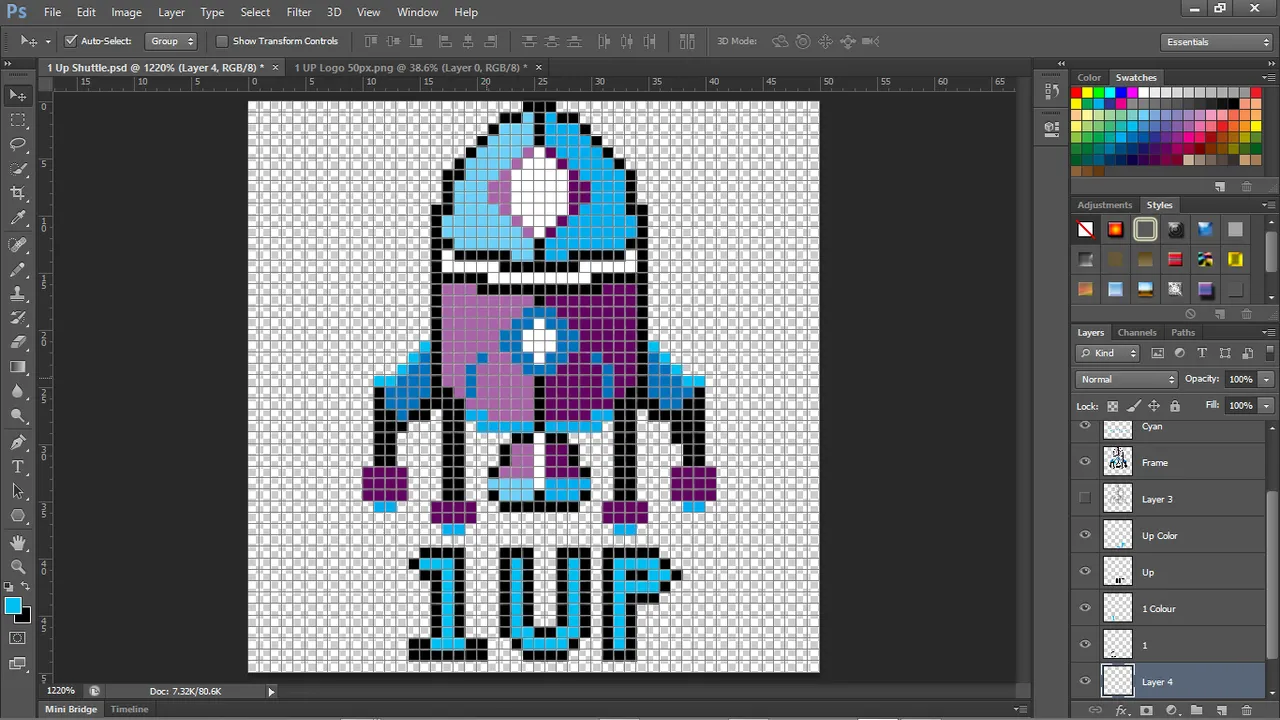Delete layer using the trash icon
1280x720 pixels.
tap(1246, 710)
